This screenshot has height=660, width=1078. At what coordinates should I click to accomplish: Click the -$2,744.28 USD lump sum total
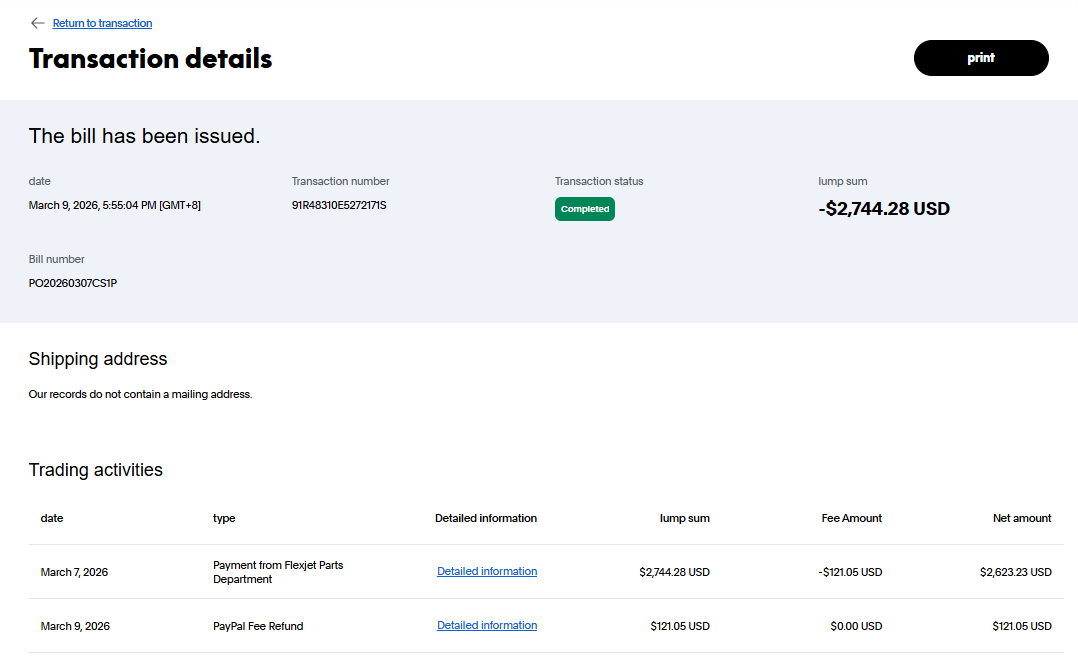[x=883, y=209]
